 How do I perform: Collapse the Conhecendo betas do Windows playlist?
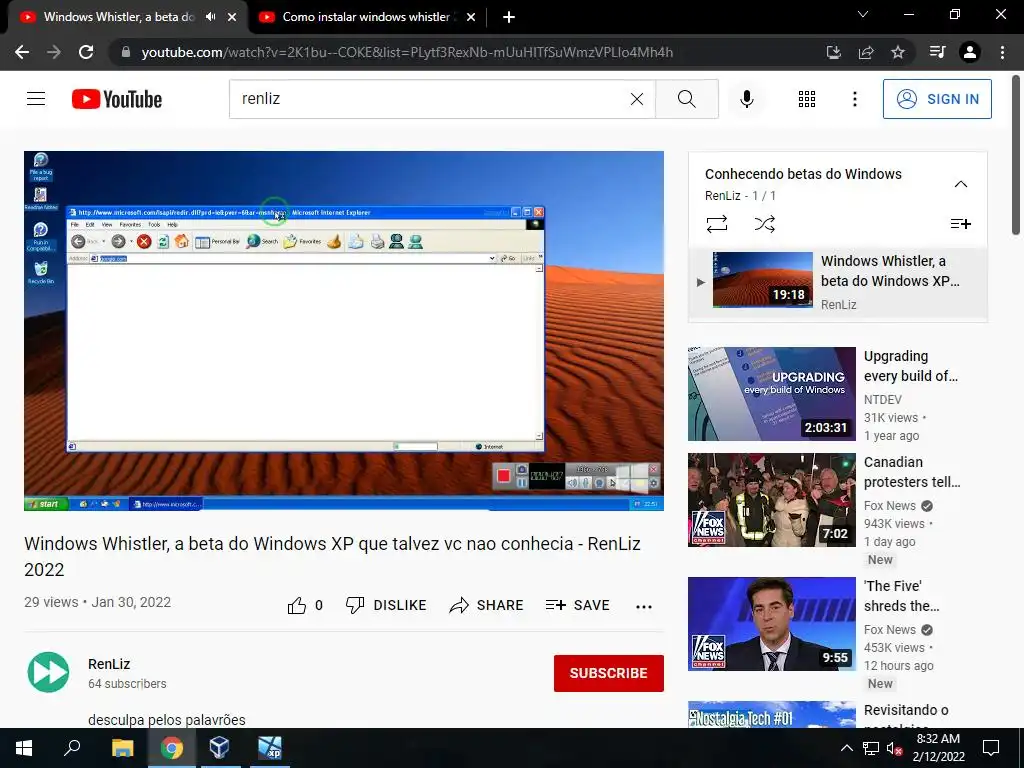tap(961, 184)
